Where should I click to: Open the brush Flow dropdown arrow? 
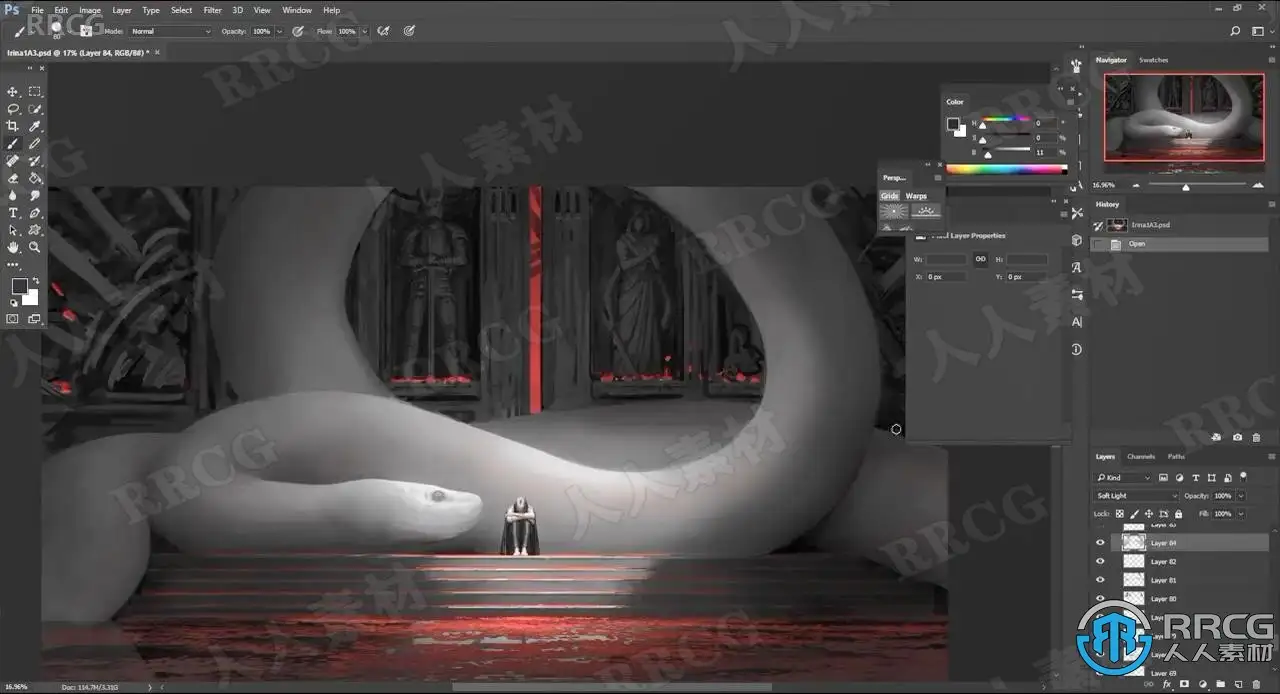click(x=364, y=32)
